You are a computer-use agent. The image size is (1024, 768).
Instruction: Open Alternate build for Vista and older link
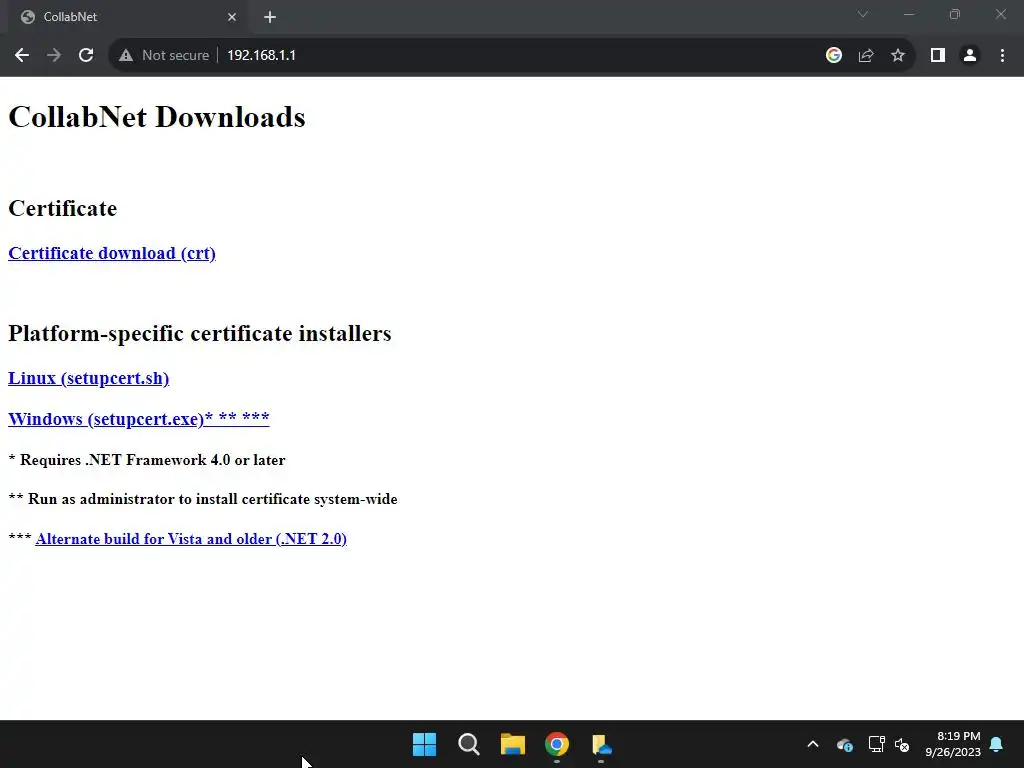point(191,539)
